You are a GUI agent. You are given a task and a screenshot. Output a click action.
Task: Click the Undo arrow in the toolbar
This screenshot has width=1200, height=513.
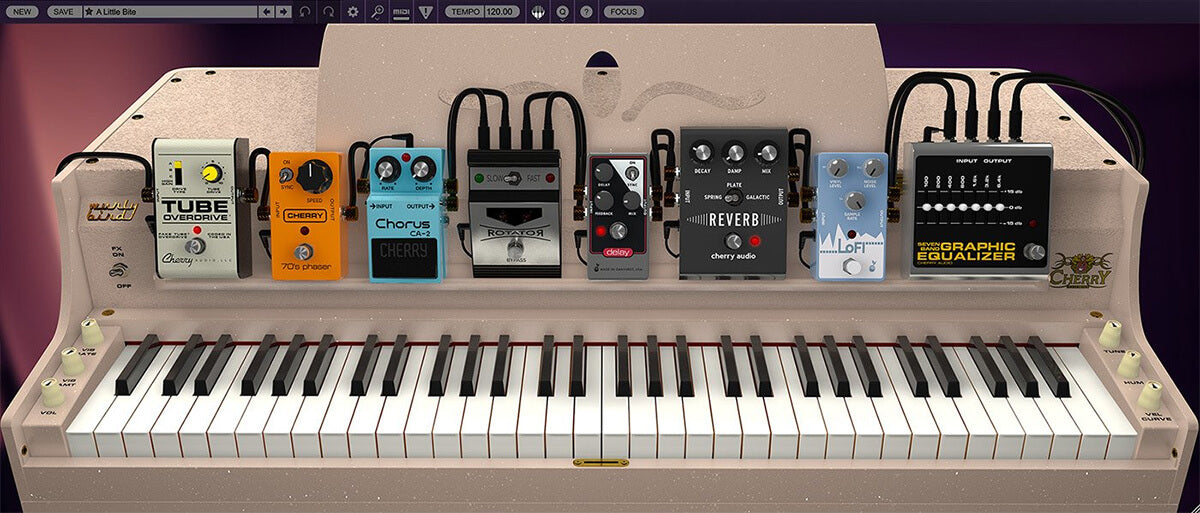pyautogui.click(x=305, y=12)
